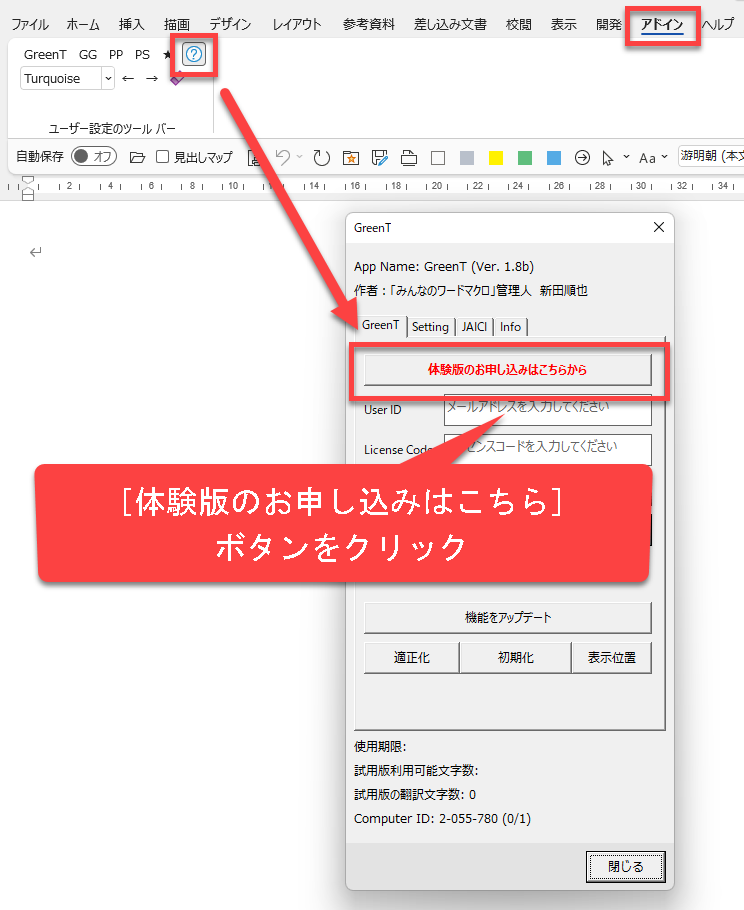Screen dimensions: 744x910
Task: Click the GreenT help question mark icon
Action: click(194, 55)
